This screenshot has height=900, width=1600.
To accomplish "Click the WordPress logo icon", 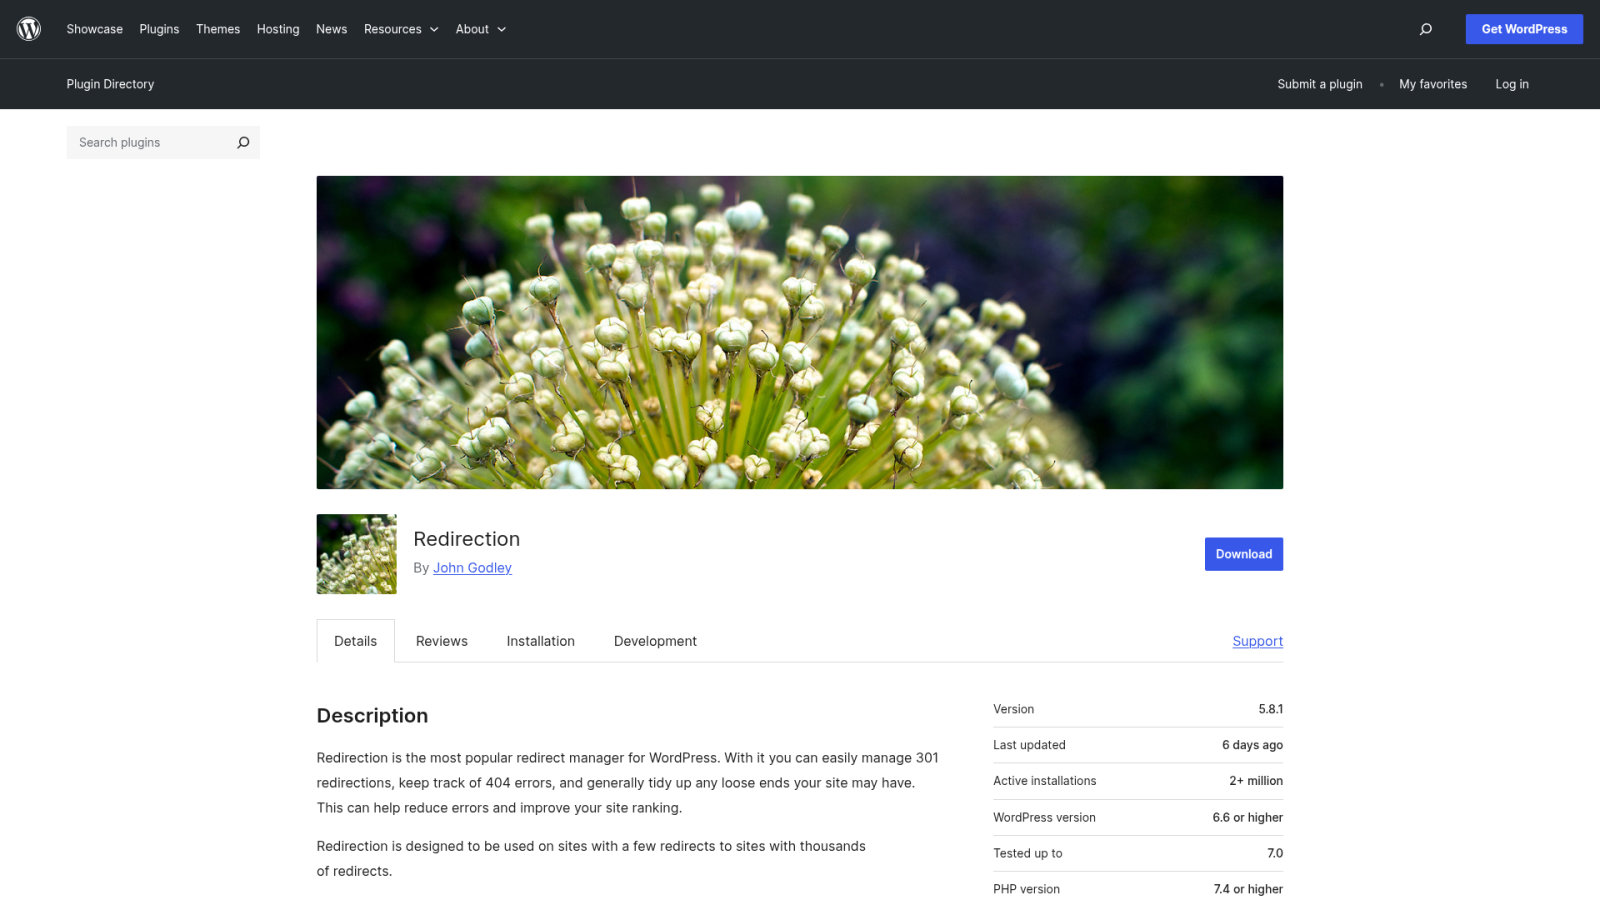I will pyautogui.click(x=29, y=29).
